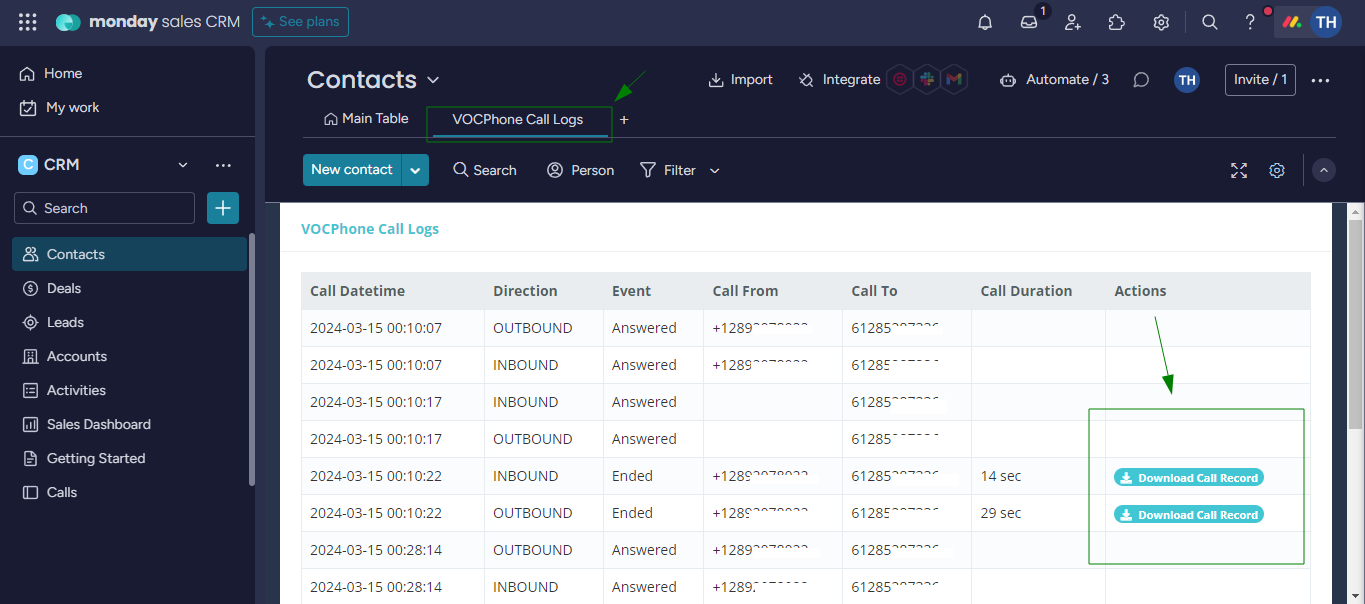Open the top bar search magnifier

(1209, 22)
